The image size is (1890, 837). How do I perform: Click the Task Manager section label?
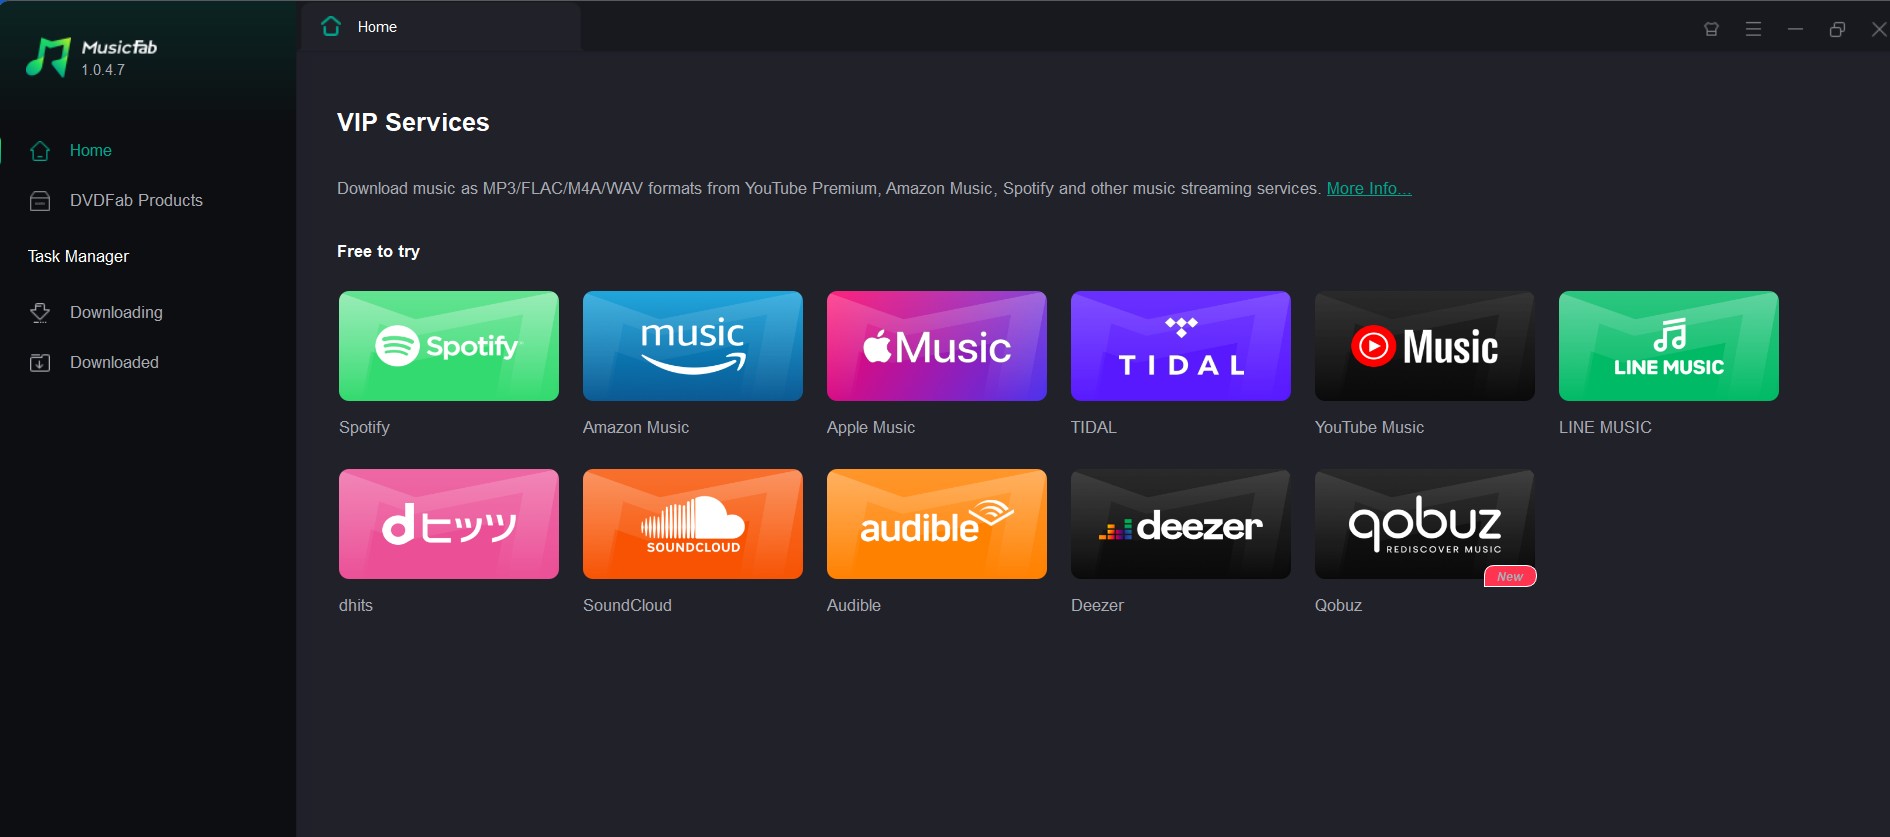[78, 256]
